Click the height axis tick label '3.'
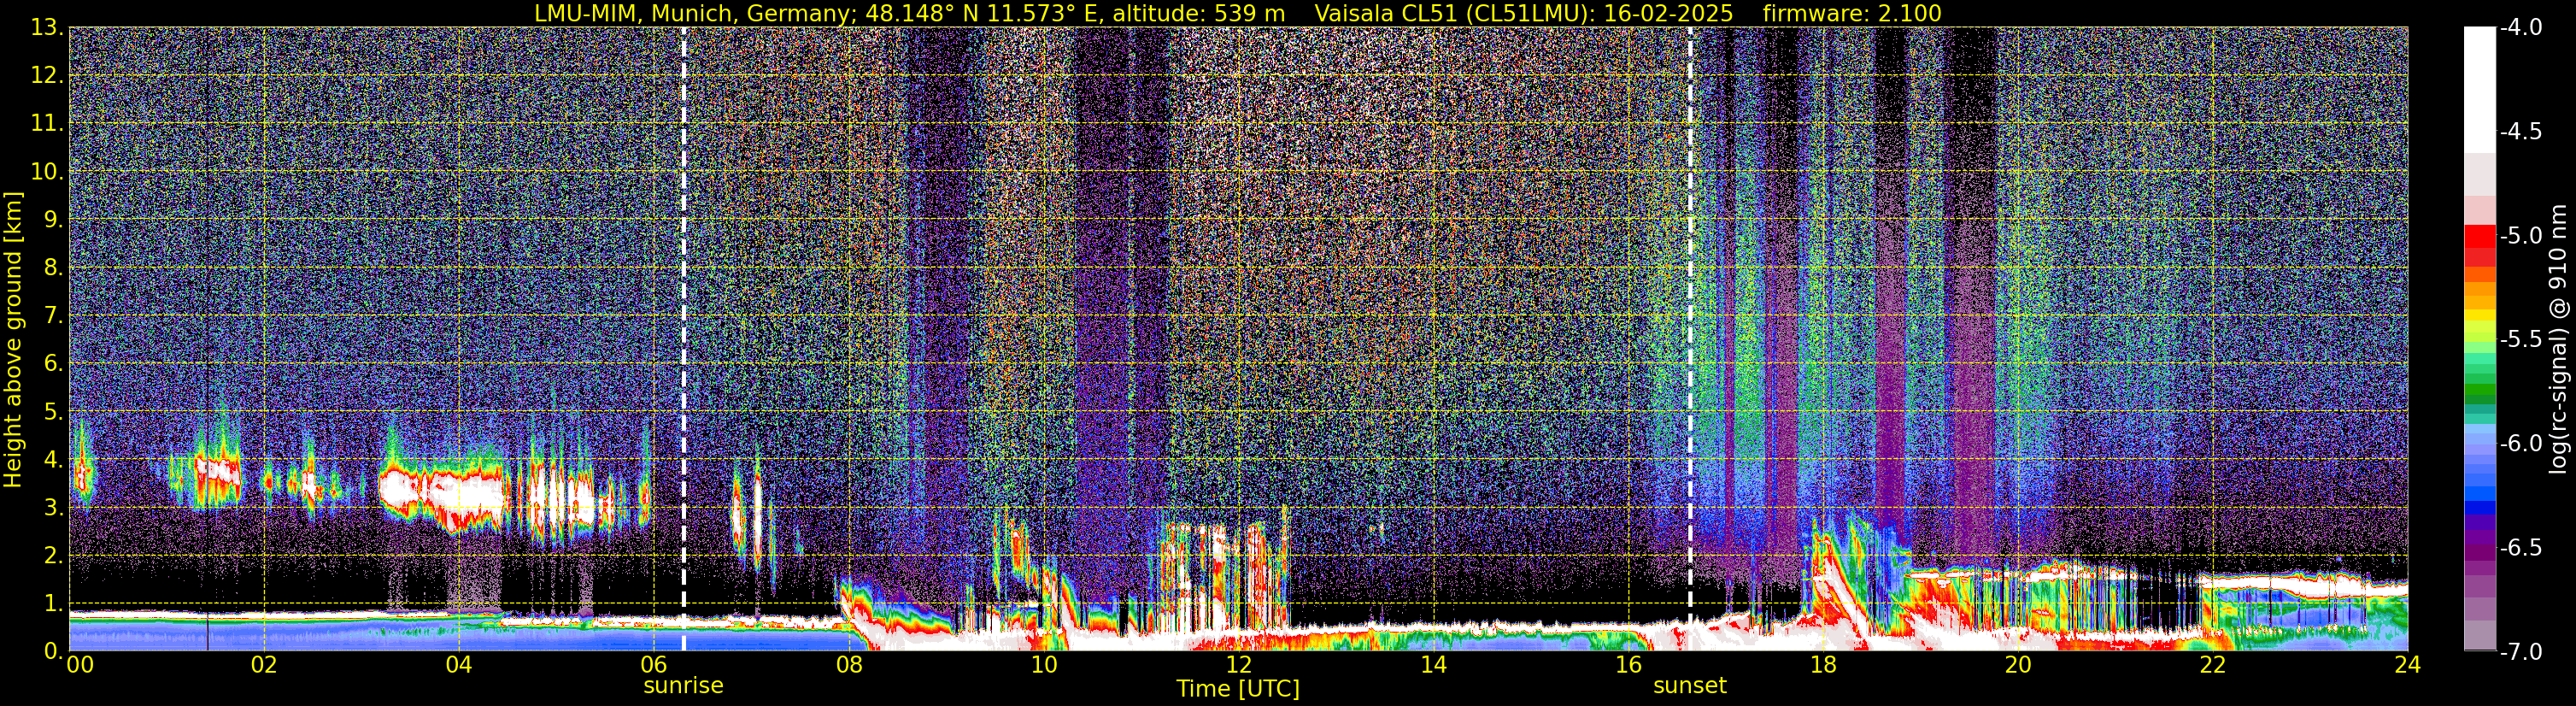 coord(52,508)
